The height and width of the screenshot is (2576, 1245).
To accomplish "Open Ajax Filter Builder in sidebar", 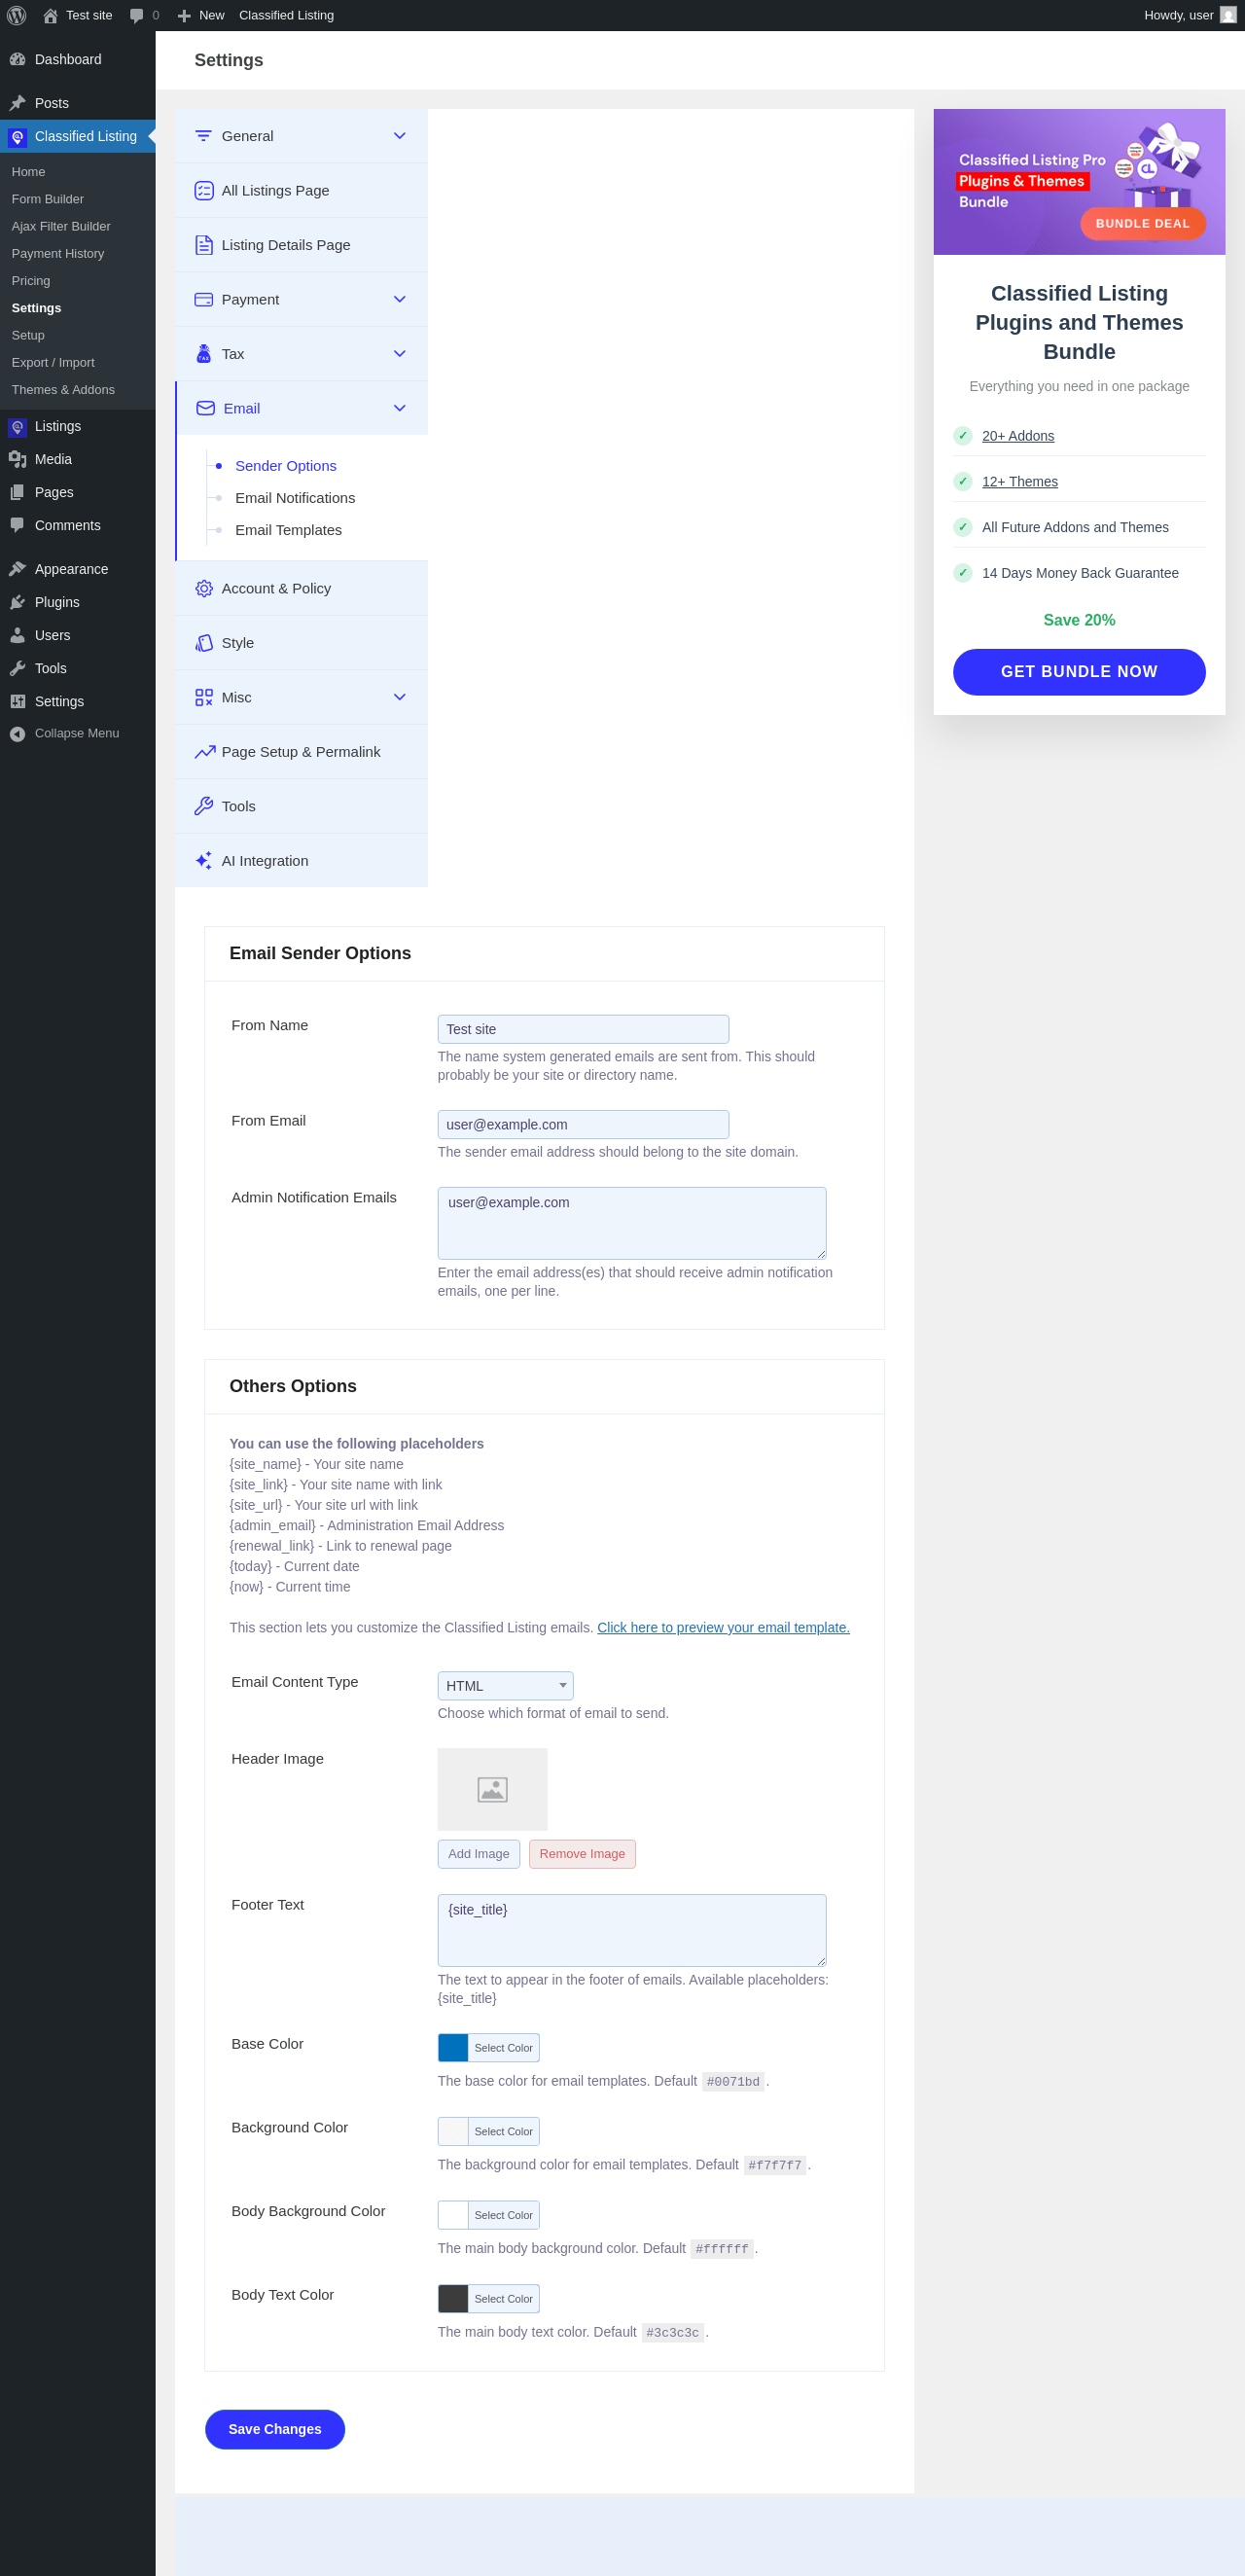I will coord(61,226).
